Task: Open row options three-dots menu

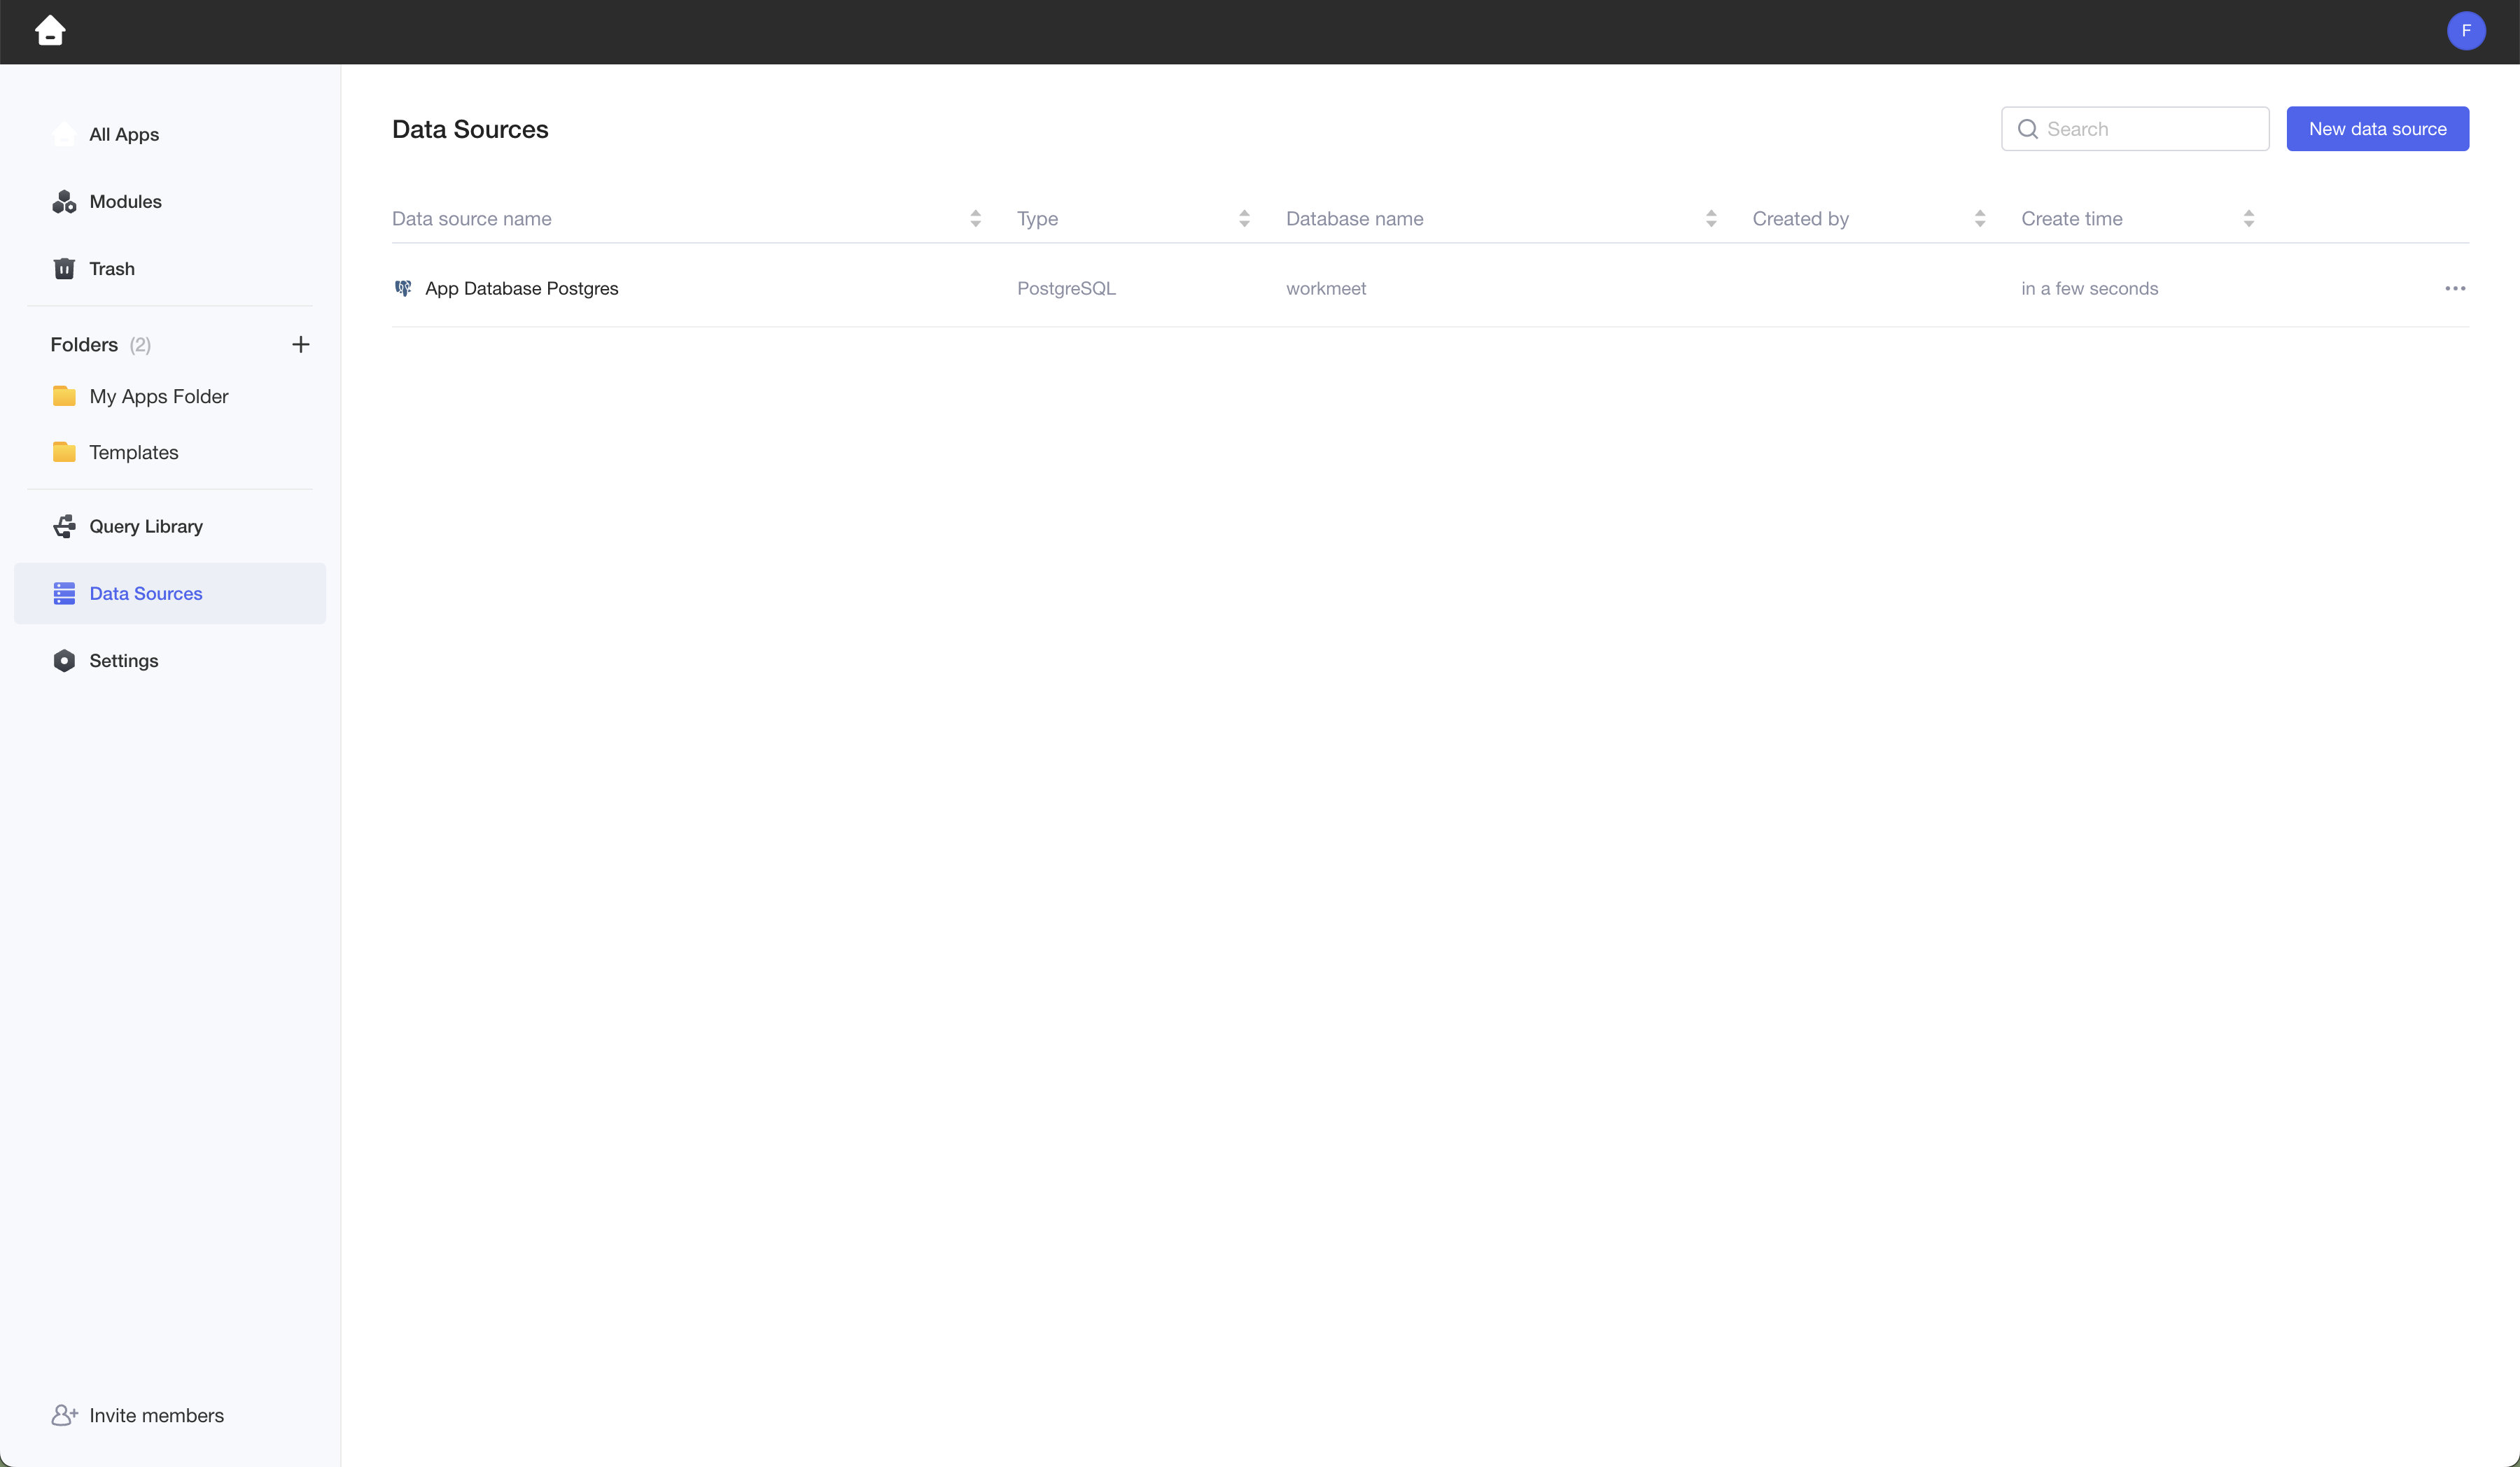Action: pyautogui.click(x=2454, y=289)
